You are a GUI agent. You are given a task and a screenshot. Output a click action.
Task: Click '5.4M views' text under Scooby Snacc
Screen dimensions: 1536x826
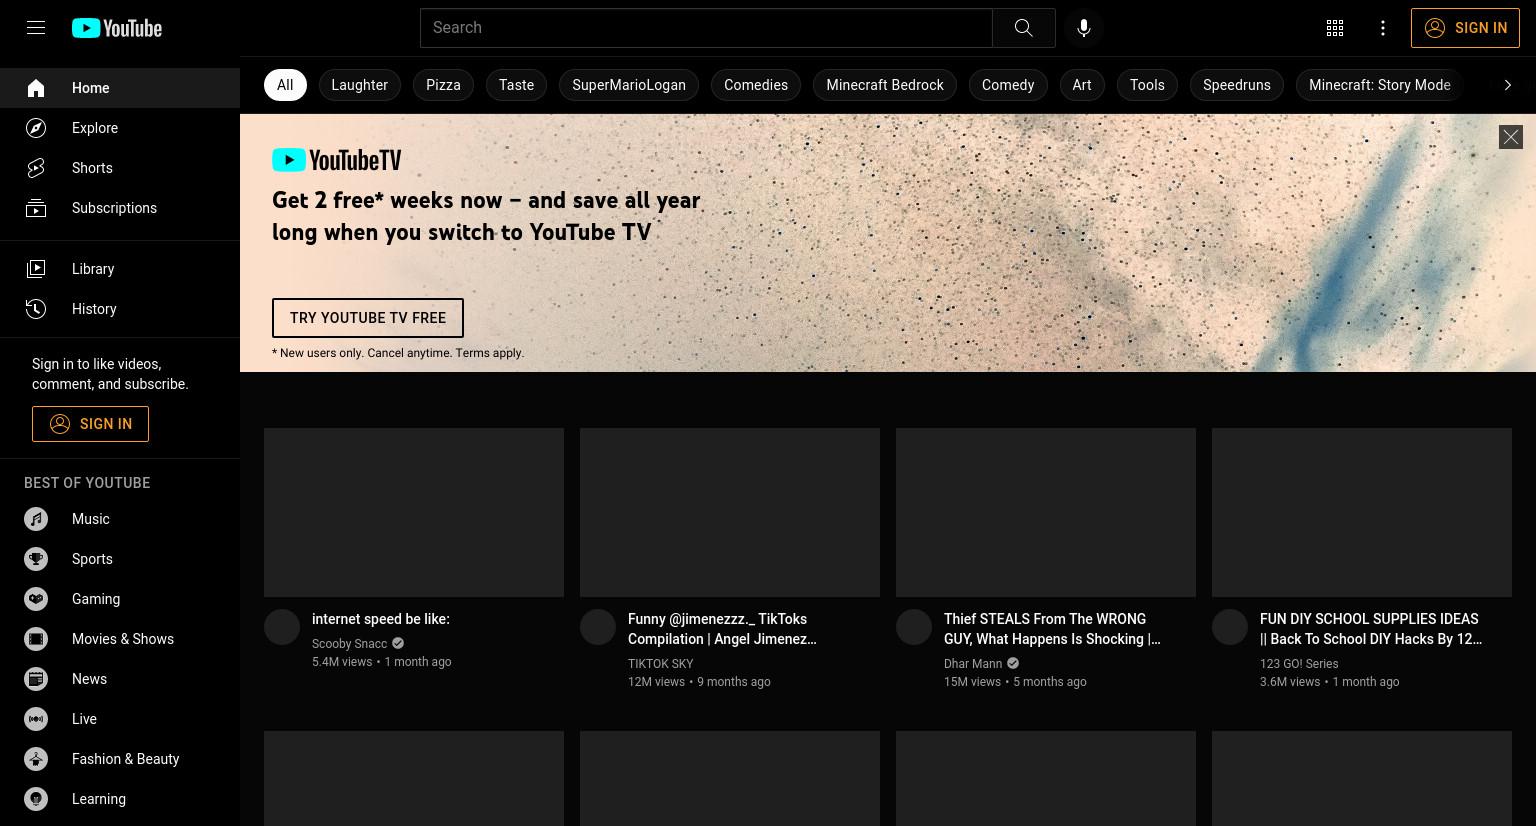(x=342, y=662)
